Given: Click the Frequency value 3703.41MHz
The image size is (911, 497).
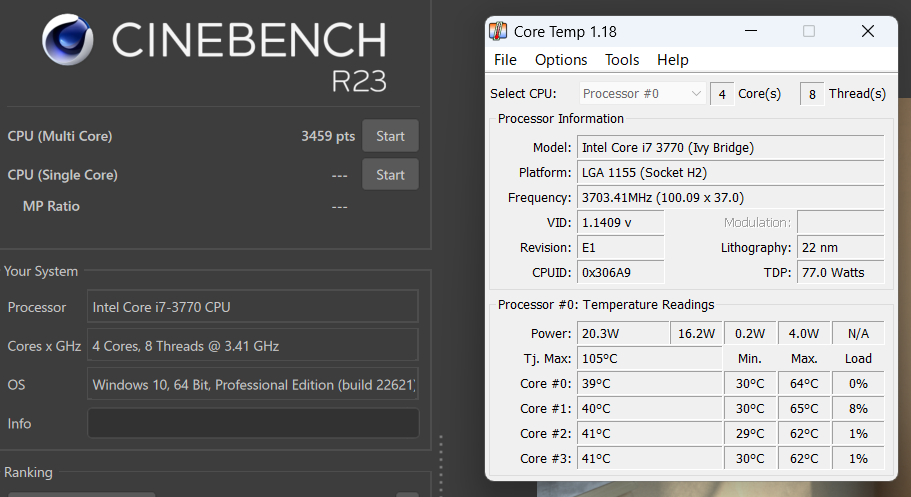Looking at the screenshot, I should click(730, 198).
